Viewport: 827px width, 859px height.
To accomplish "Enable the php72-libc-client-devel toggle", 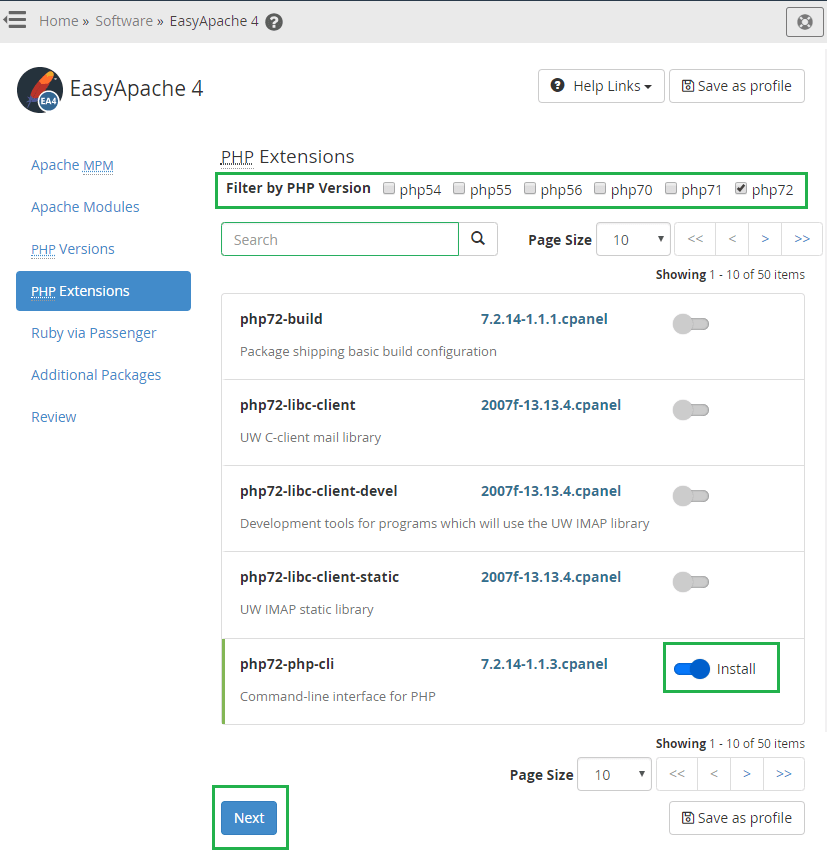I will [691, 496].
